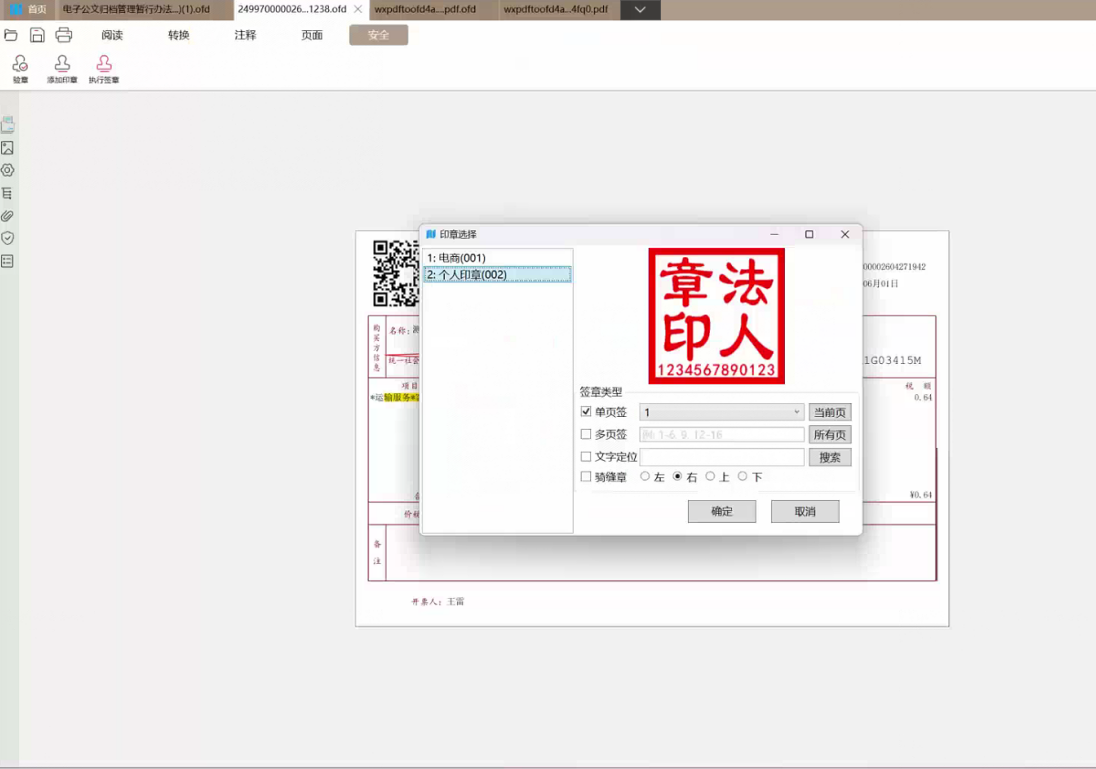Select the 左 radio option
The image size is (1096, 769).
[x=645, y=476]
